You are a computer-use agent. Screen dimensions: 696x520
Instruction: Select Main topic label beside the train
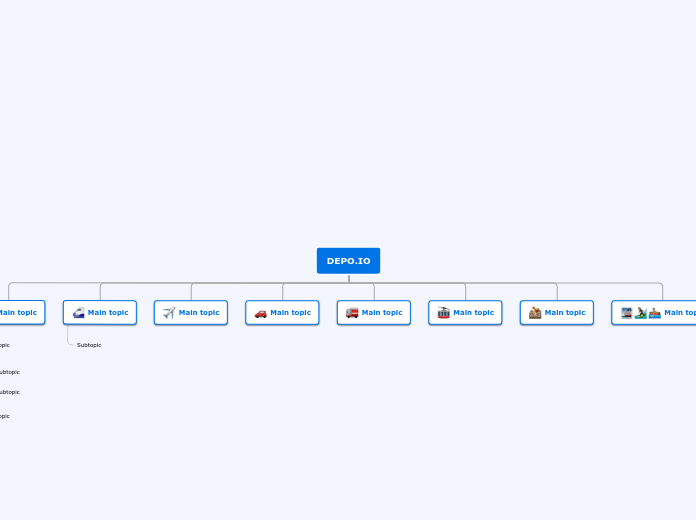point(108,313)
